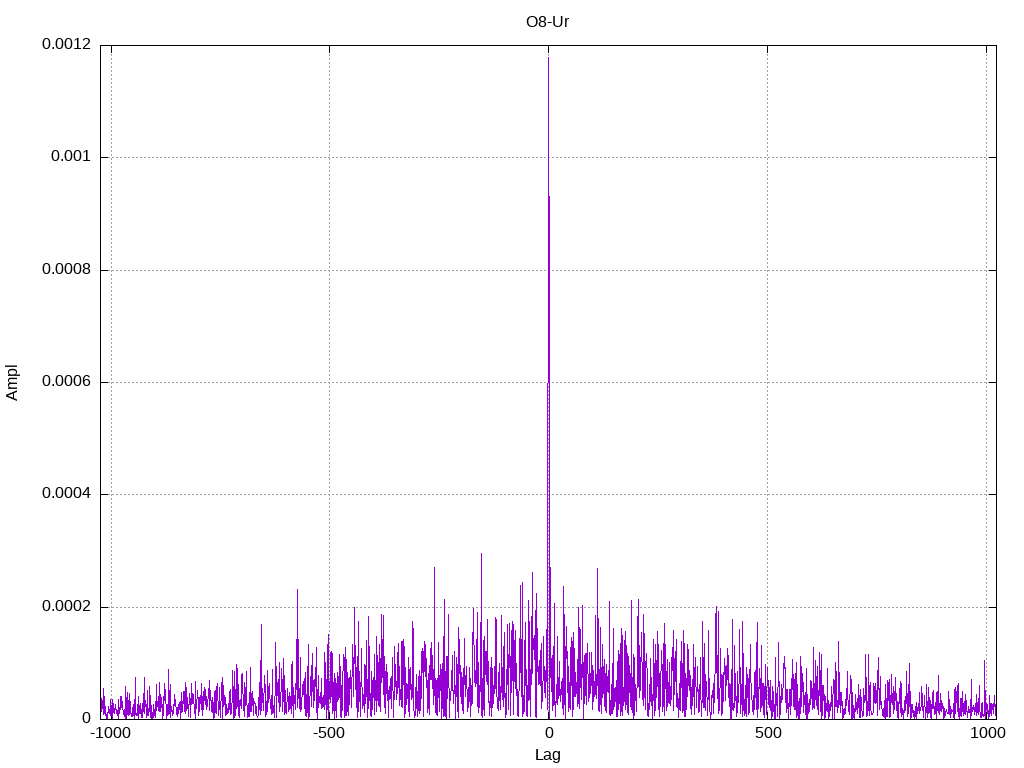The width and height of the screenshot is (1024, 768).
Task: Click the 0.0002 y-axis tick label
Action: click(x=67, y=607)
